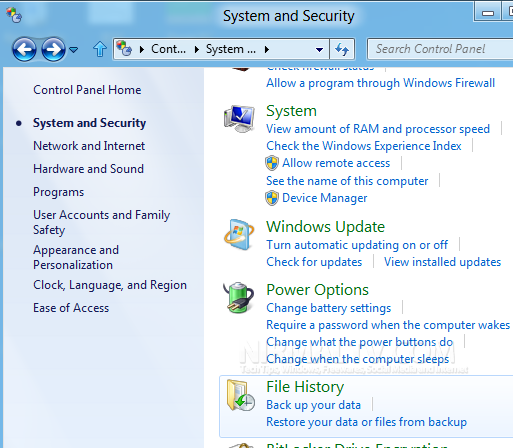See the name of this computer
Viewport: 513px width, 448px height.
[x=347, y=181]
